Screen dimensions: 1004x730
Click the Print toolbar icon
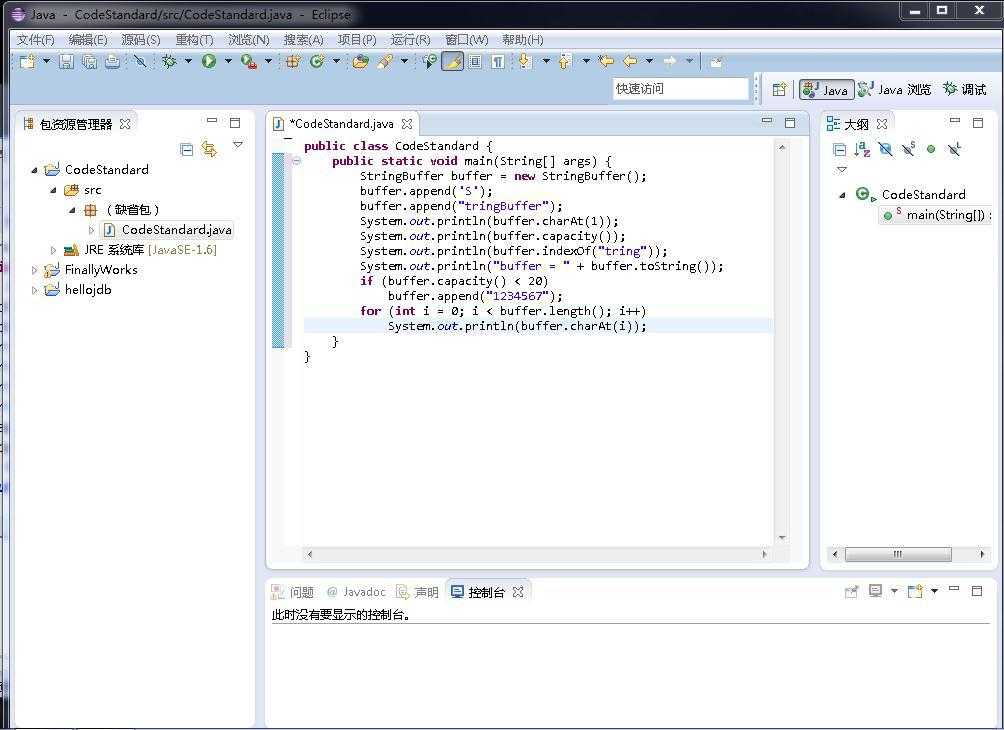pos(113,61)
